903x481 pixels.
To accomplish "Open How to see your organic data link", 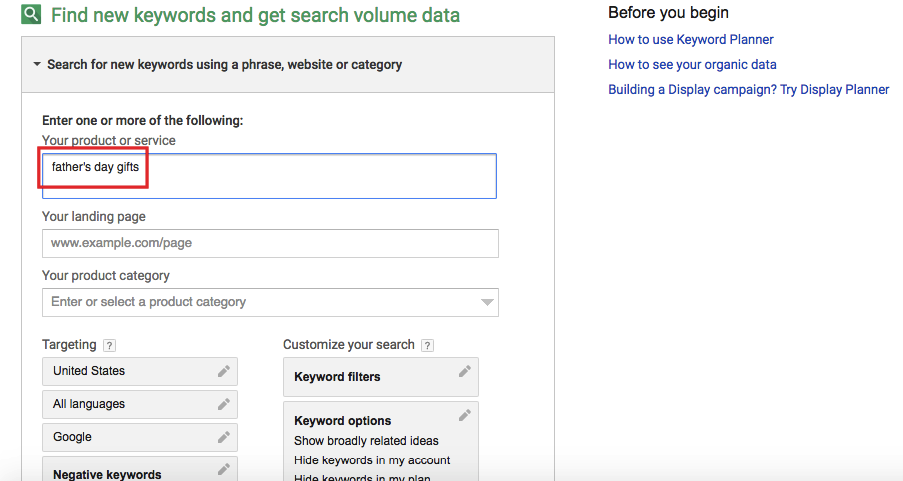I will [692, 65].
